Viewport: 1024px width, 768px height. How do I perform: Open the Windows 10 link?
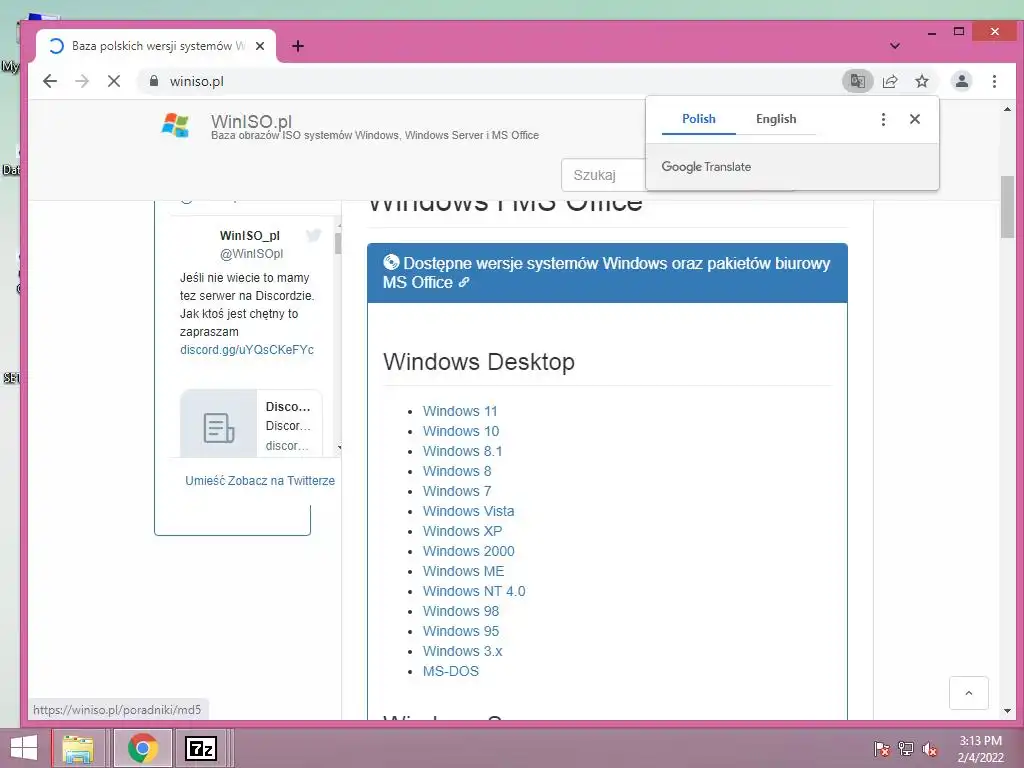[x=460, y=431]
